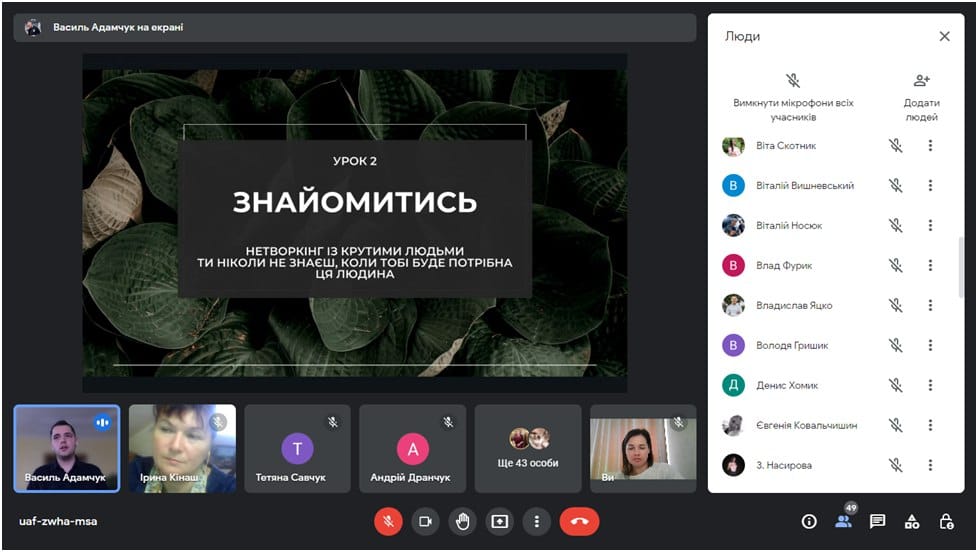The width and height of the screenshot is (978, 552).
Task: Click the muted mic icon for Денис Хомик
Action: 895,385
